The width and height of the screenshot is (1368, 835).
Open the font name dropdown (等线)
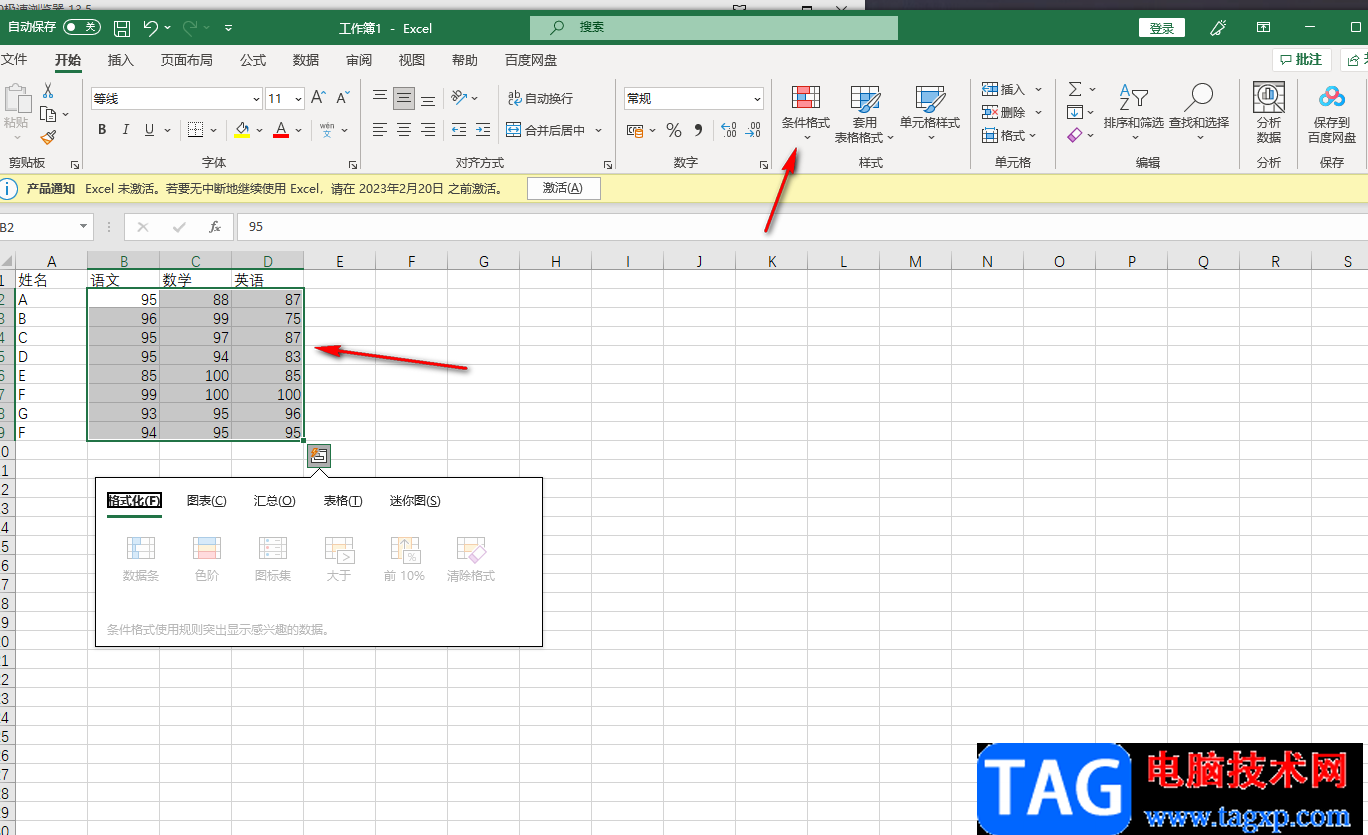255,98
